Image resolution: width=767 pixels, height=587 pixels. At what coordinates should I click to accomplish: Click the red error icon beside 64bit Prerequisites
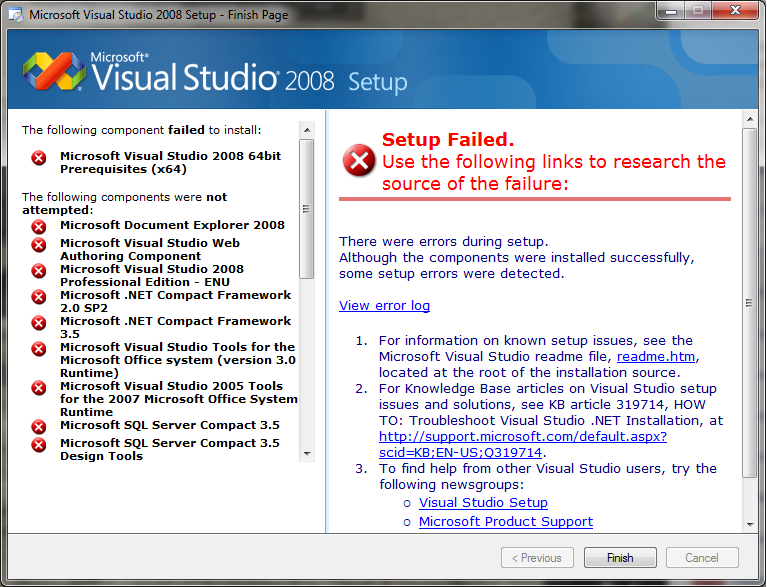click(39, 158)
